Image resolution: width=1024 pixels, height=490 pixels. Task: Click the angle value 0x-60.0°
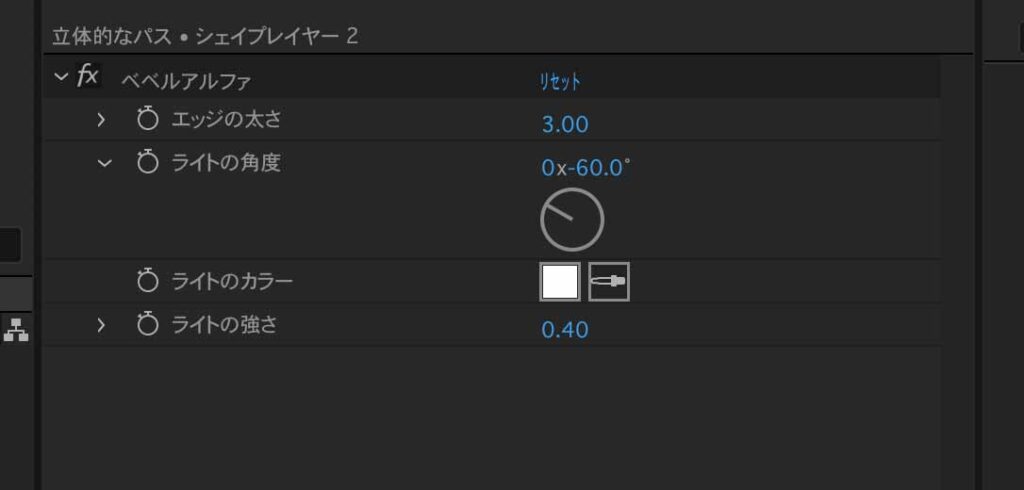pyautogui.click(x=586, y=168)
